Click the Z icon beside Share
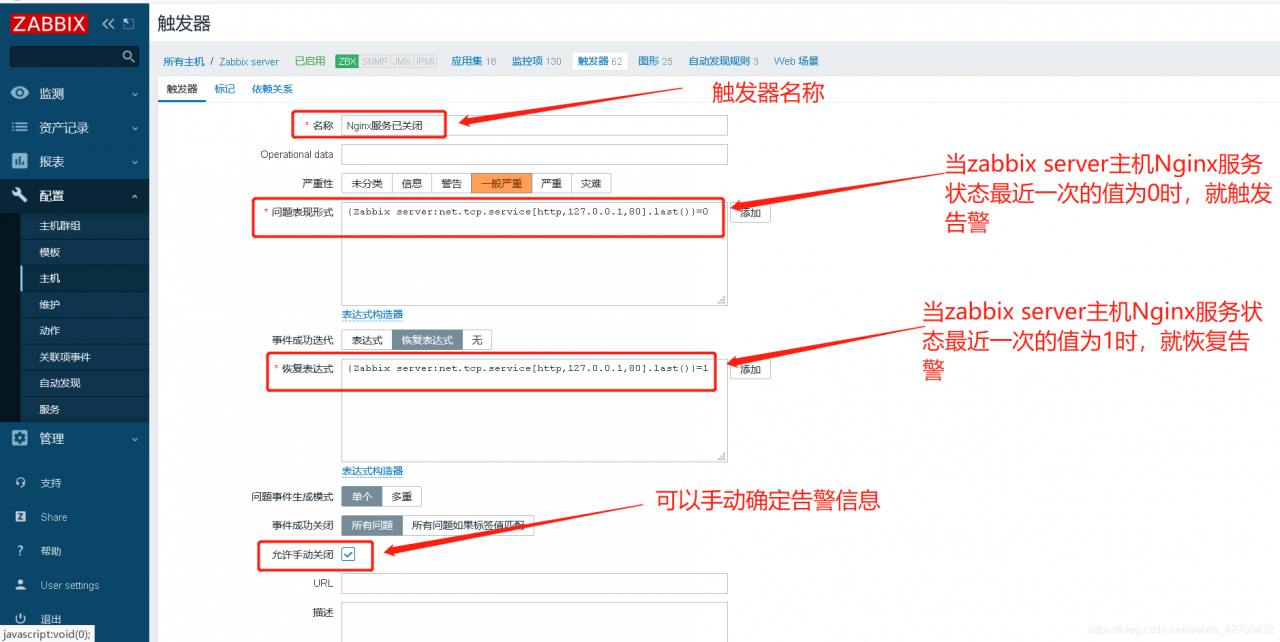This screenshot has height=642, width=1280. 20,517
